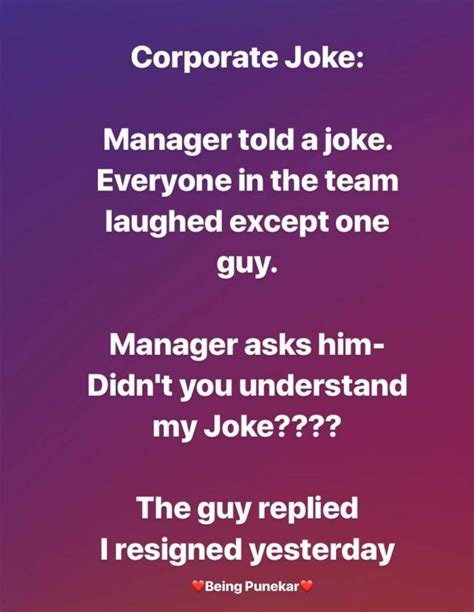Click the line Didn't you understand
474x612 pixels.
[x=247, y=386]
